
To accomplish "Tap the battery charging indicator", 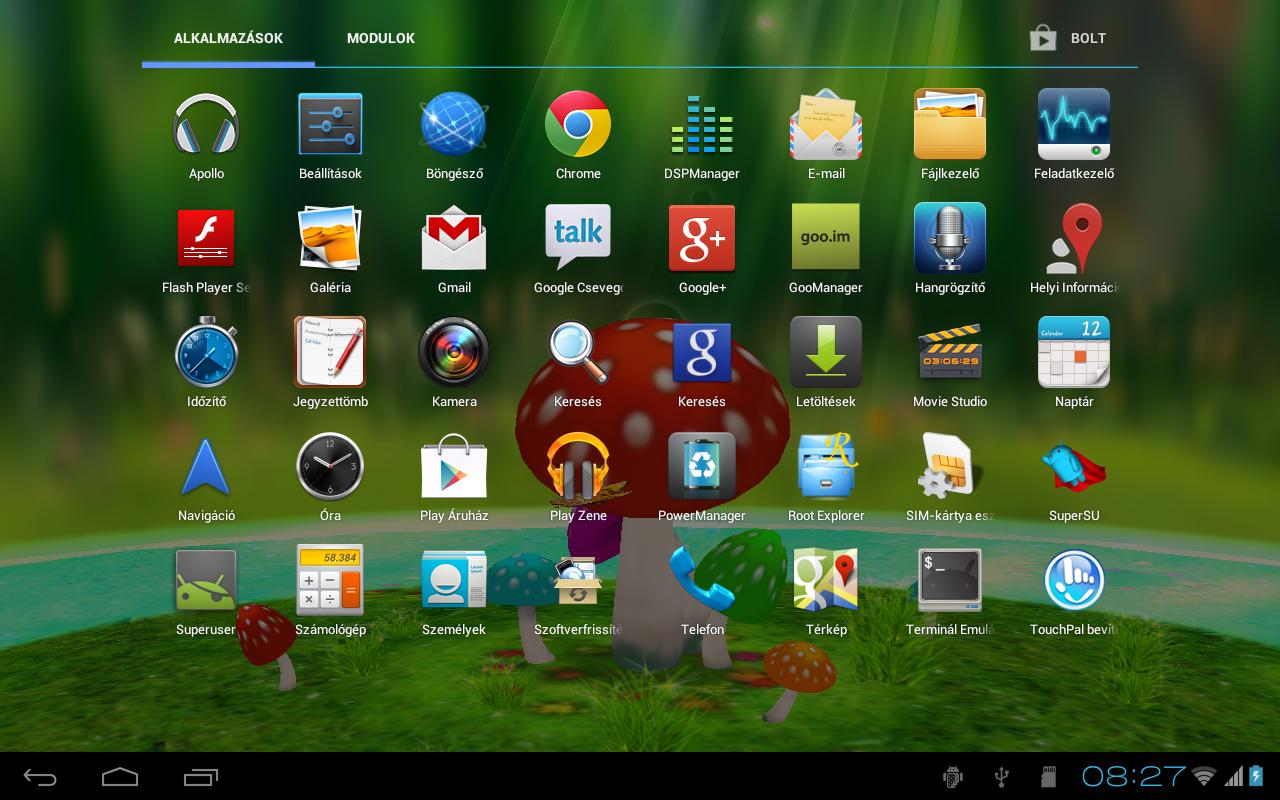I will [1256, 776].
